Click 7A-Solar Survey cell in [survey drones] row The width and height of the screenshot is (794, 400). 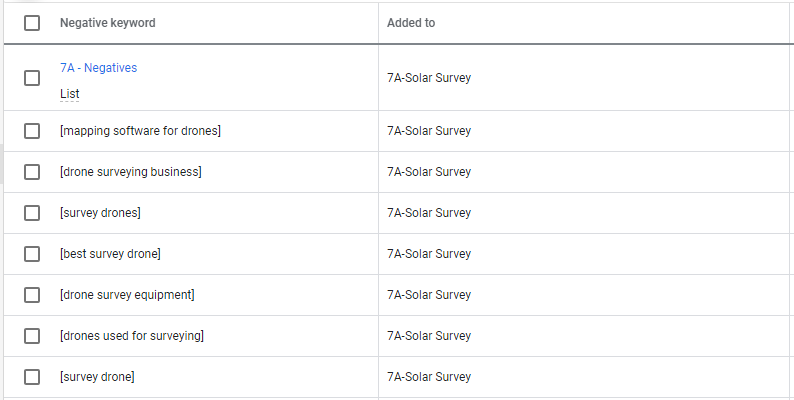(x=429, y=213)
